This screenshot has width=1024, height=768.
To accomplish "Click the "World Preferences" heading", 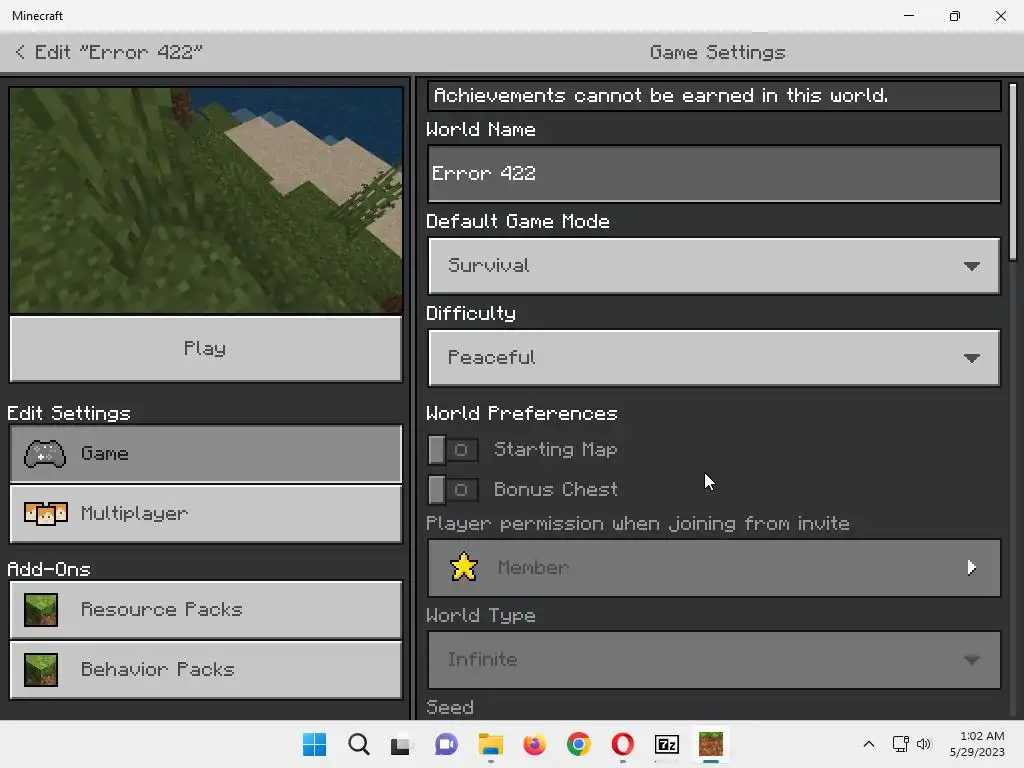I will point(521,413).
